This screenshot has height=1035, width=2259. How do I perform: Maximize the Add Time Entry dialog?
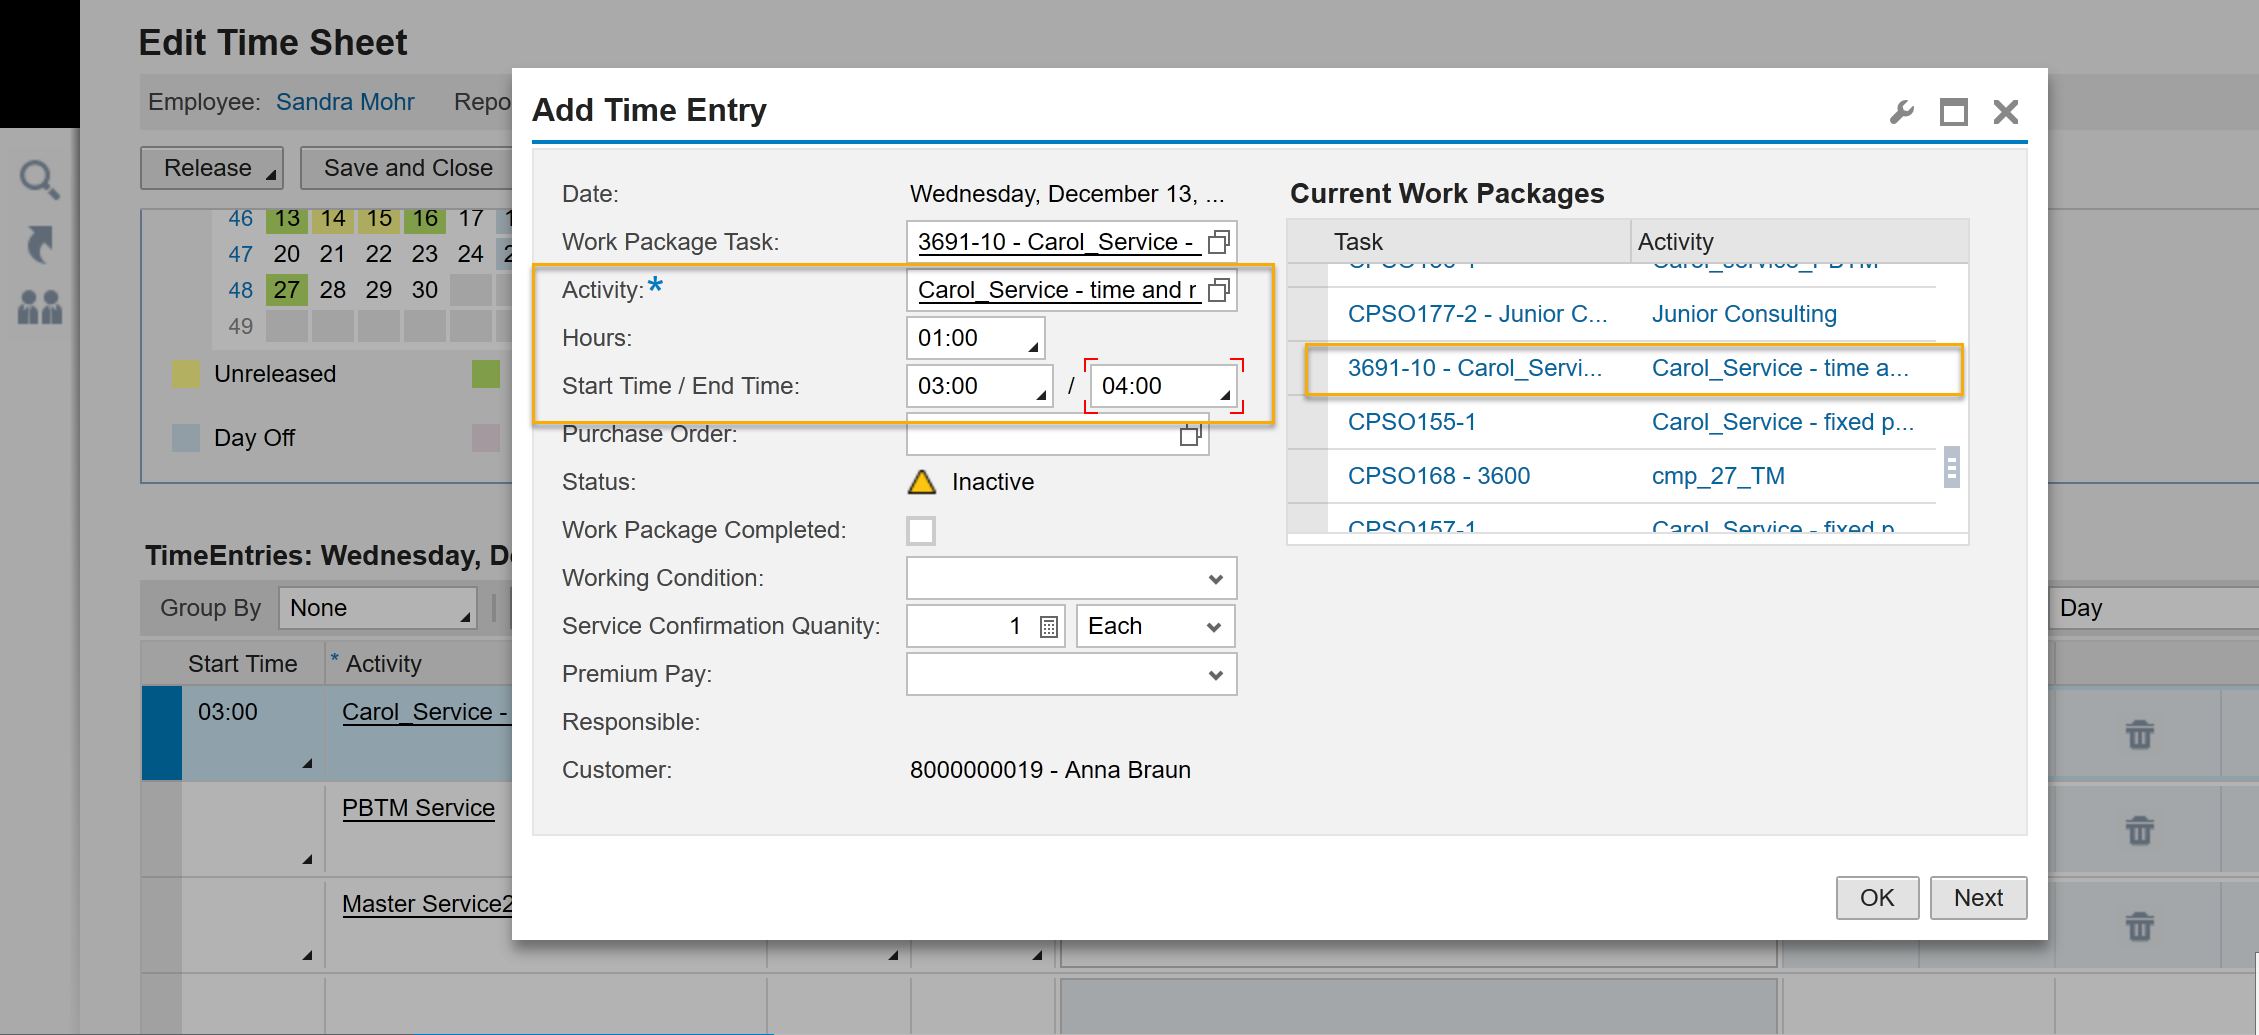tap(1953, 112)
